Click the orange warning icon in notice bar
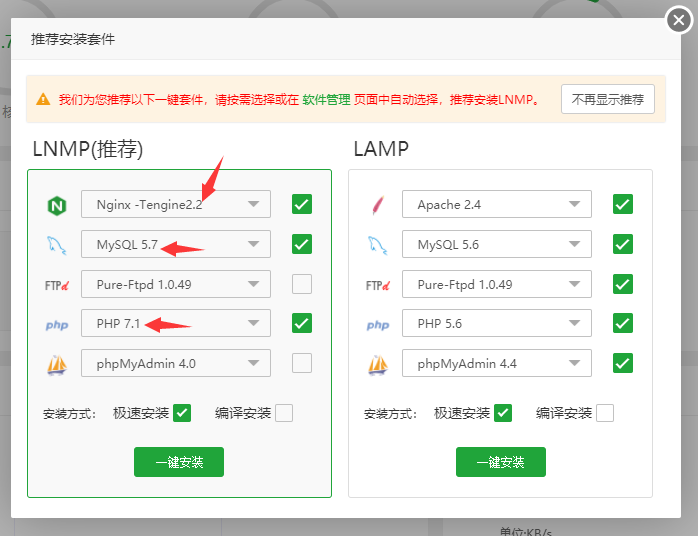698x536 pixels. point(43,100)
